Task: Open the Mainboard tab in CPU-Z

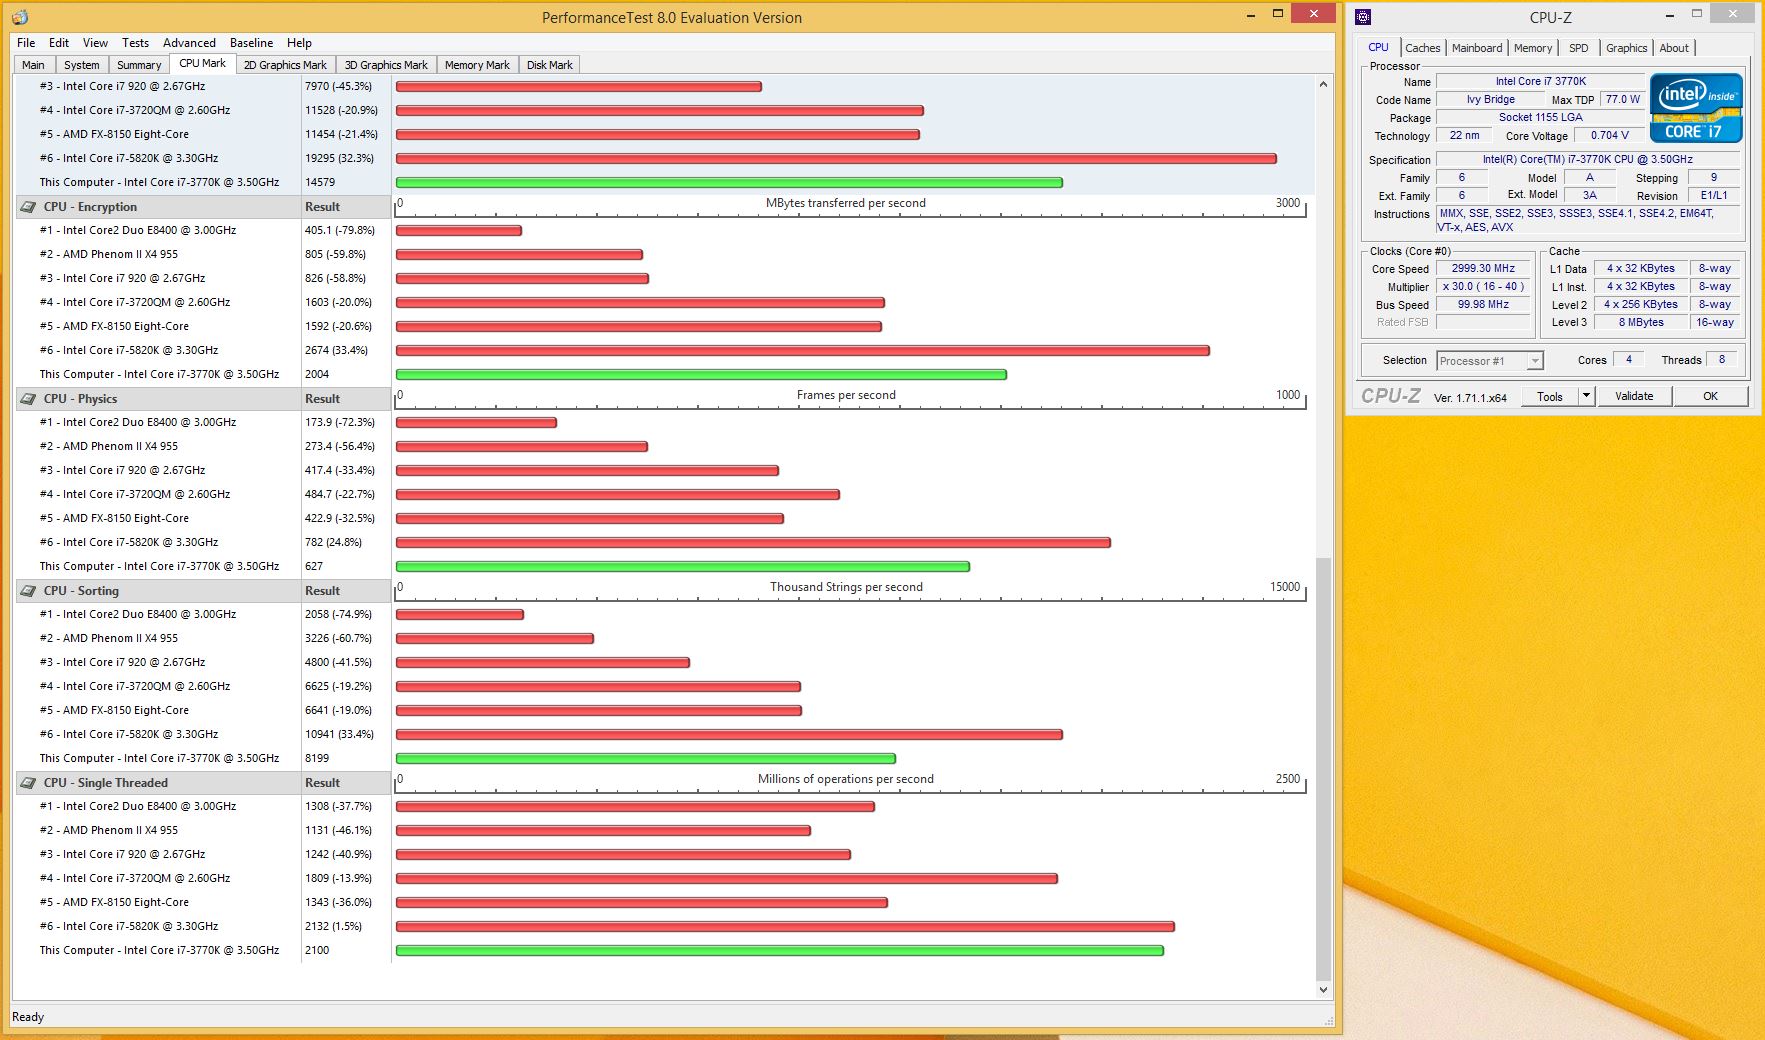Action: (x=1477, y=48)
